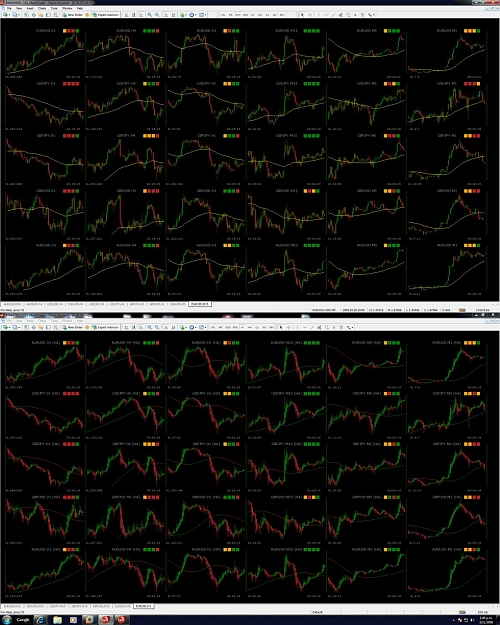Select crosshair tool in upper toolbar
Viewport: 500px width, 625px height.
[311, 15]
